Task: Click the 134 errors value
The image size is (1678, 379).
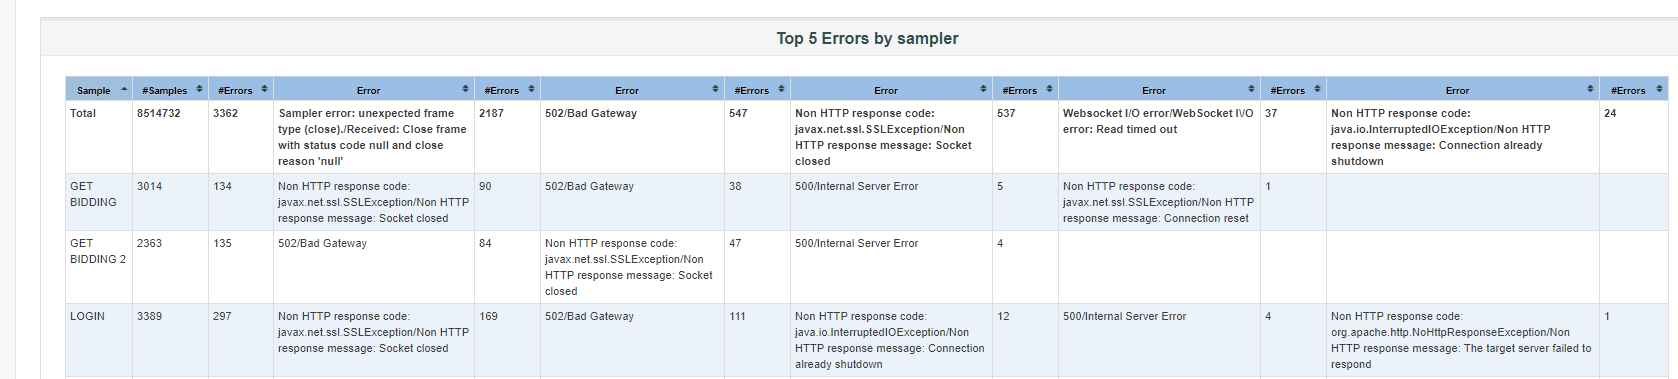Action: (x=222, y=186)
